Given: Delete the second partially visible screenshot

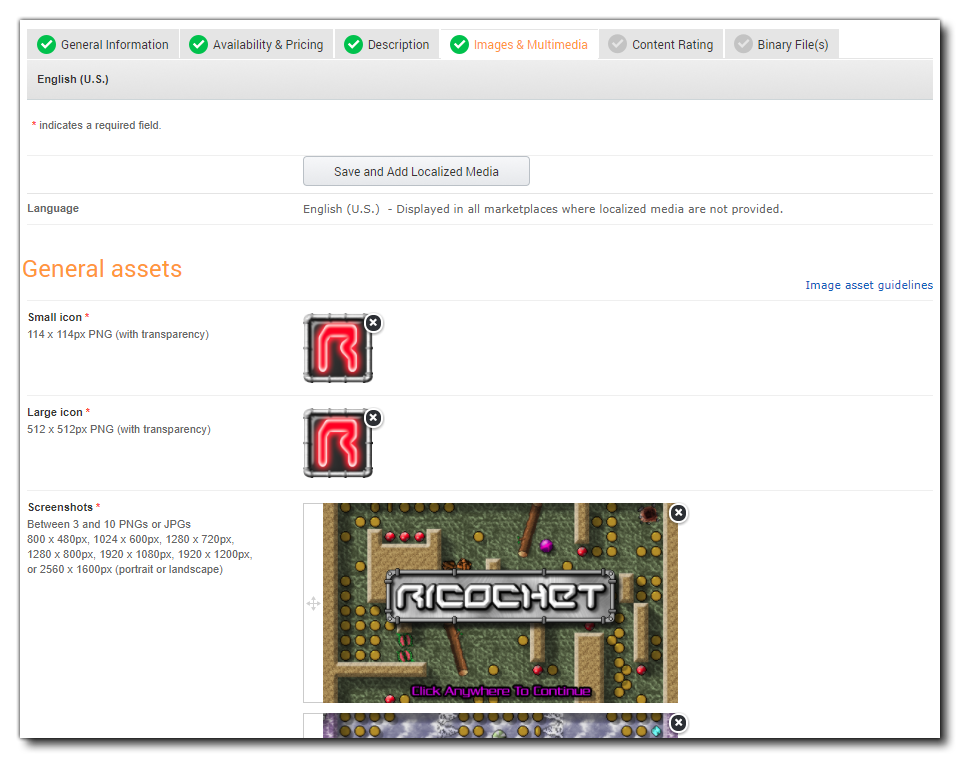Looking at the screenshot, I should pyautogui.click(x=678, y=722).
